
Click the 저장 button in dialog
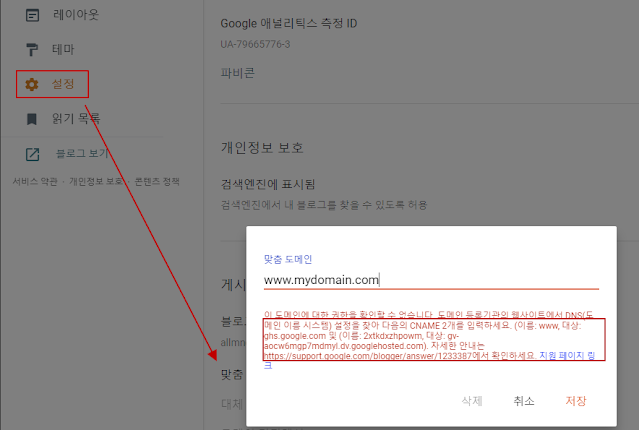(x=575, y=401)
